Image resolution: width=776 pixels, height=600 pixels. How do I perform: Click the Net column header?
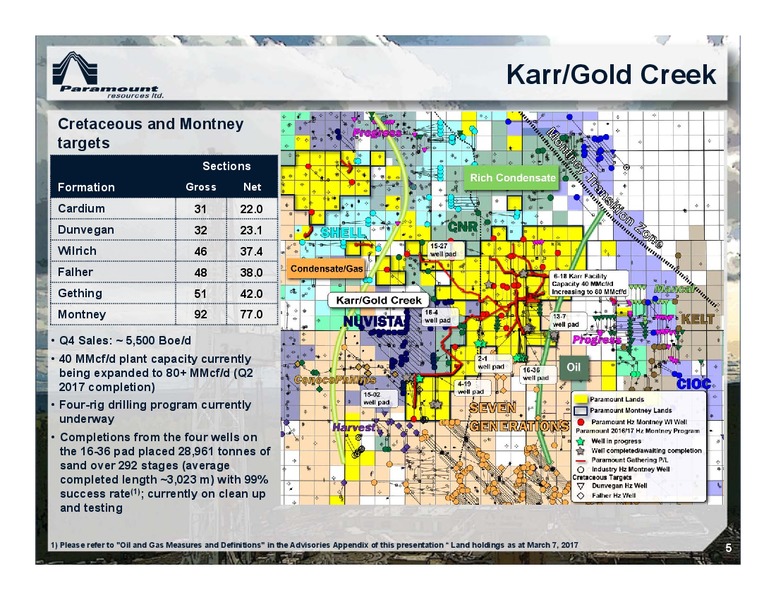point(252,187)
